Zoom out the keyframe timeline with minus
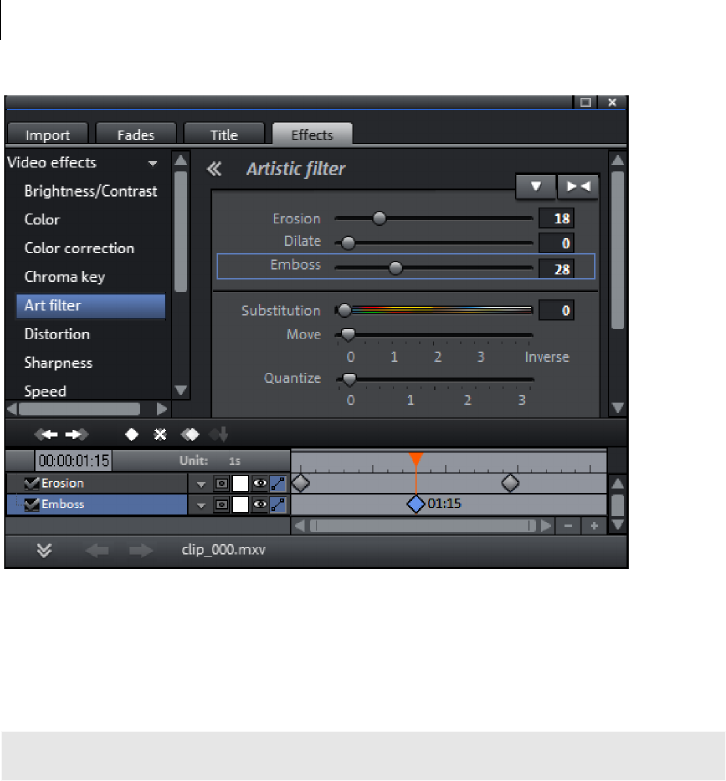This screenshot has height=781, width=726. click(x=568, y=526)
